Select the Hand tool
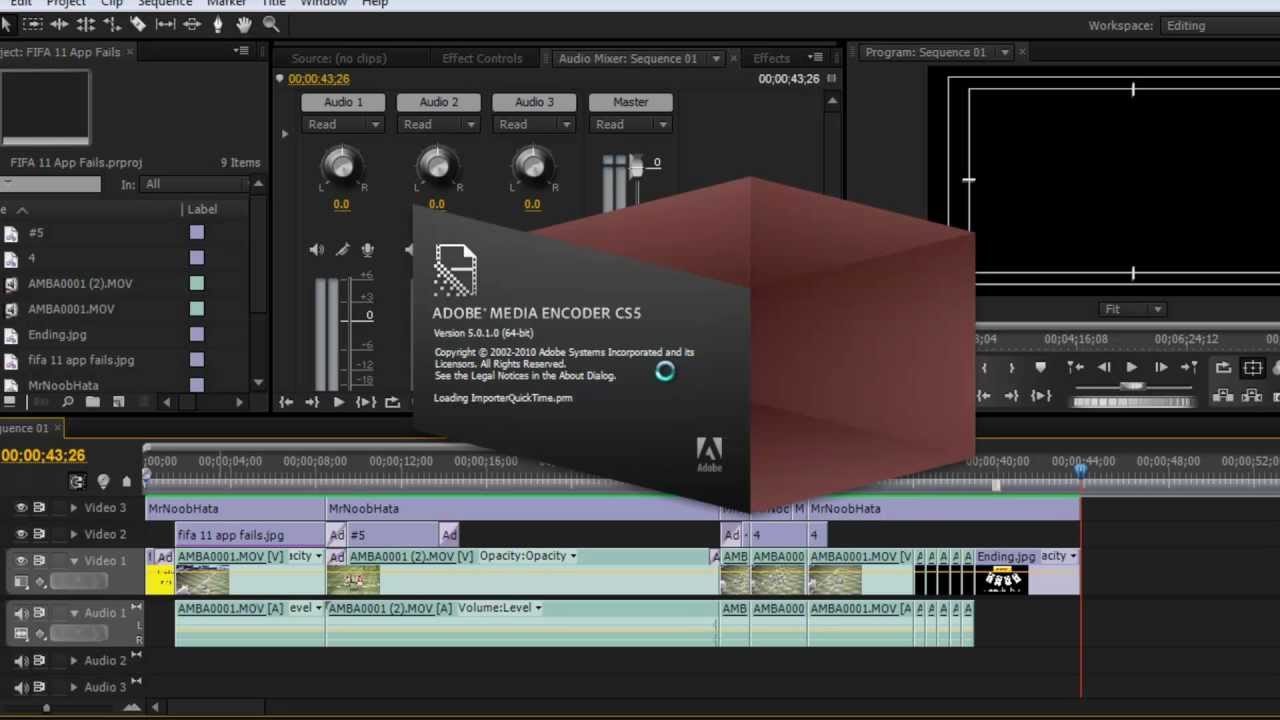The image size is (1280, 720). click(x=244, y=24)
